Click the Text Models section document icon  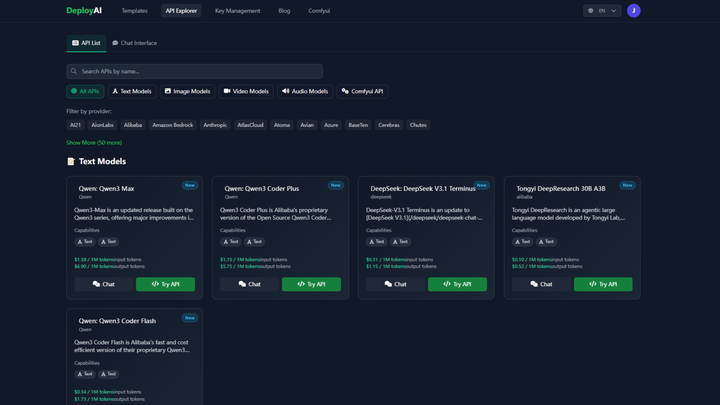(x=71, y=161)
